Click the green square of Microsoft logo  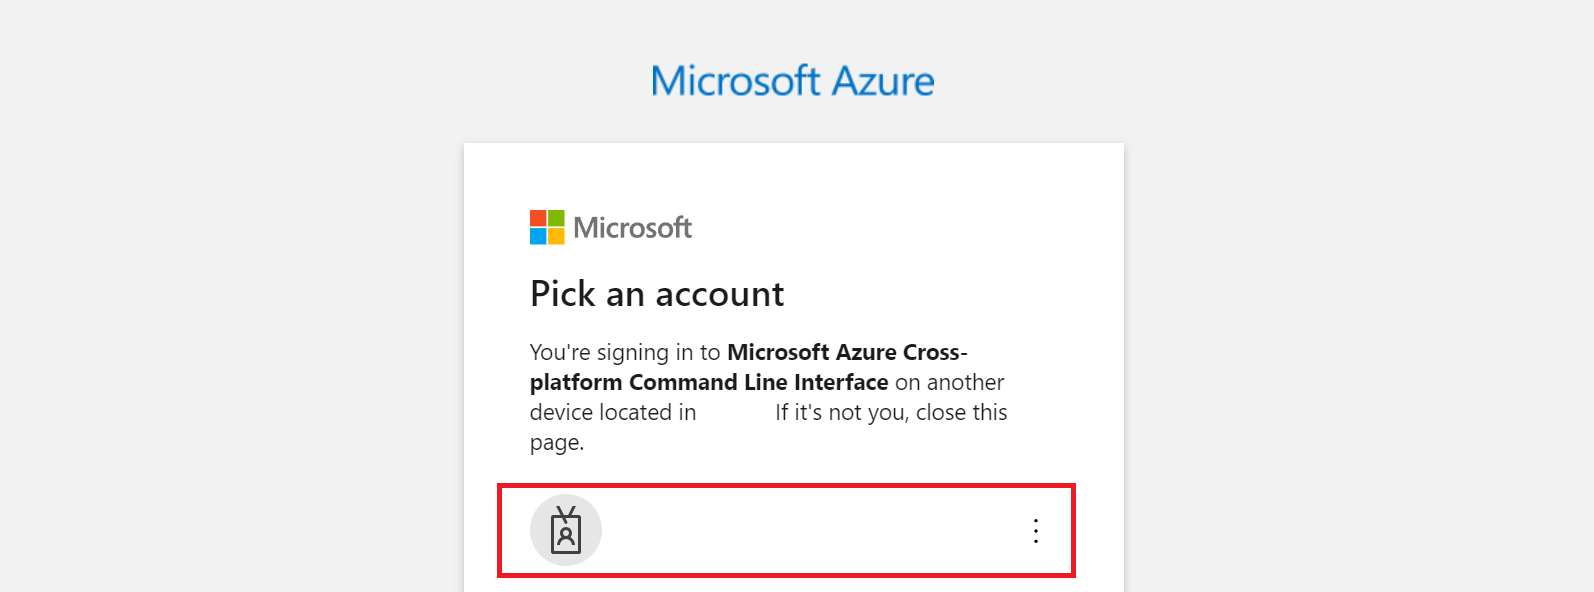[556, 218]
